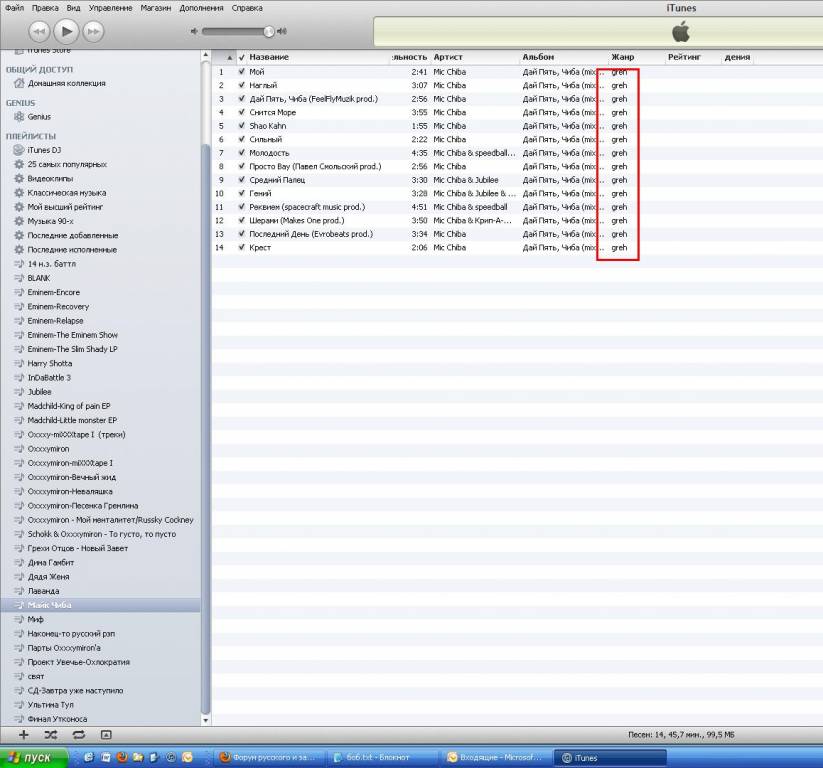Image resolution: width=823 pixels, height=768 pixels.
Task: Skip to next track button
Action: [93, 31]
